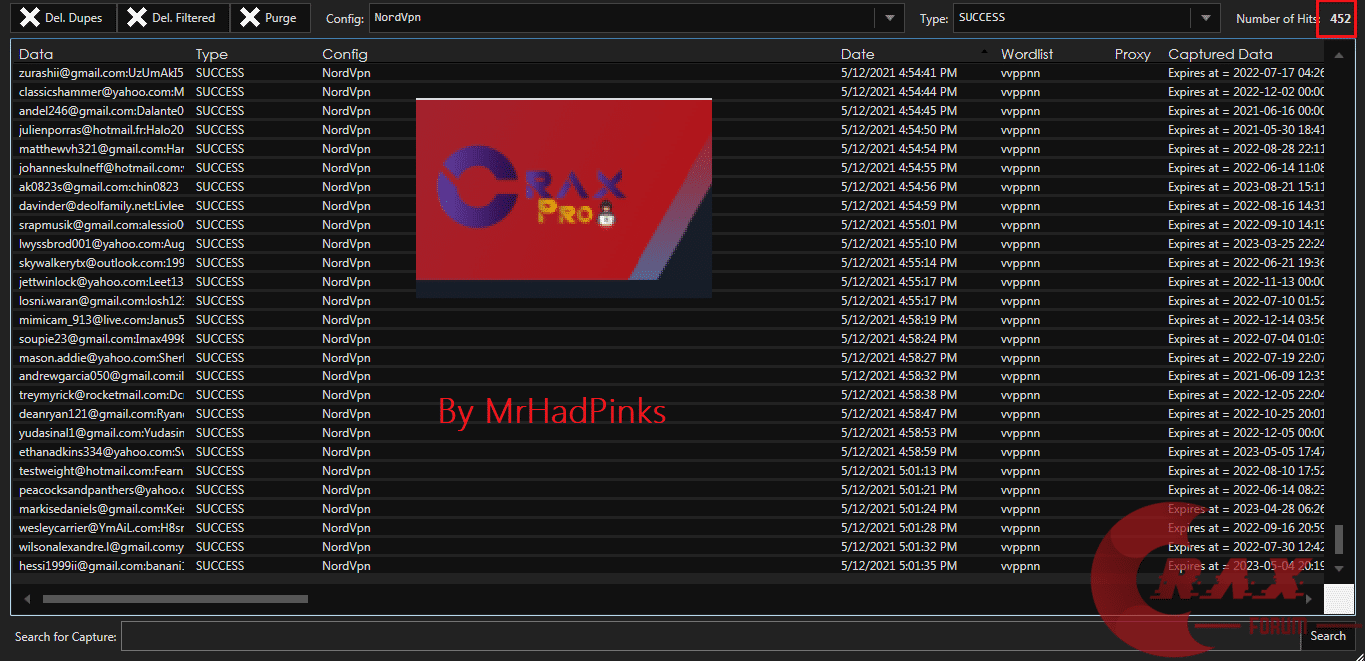Click captured data cell expiring 2022-12-14
The height and width of the screenshot is (661, 1365).
click(x=1246, y=320)
